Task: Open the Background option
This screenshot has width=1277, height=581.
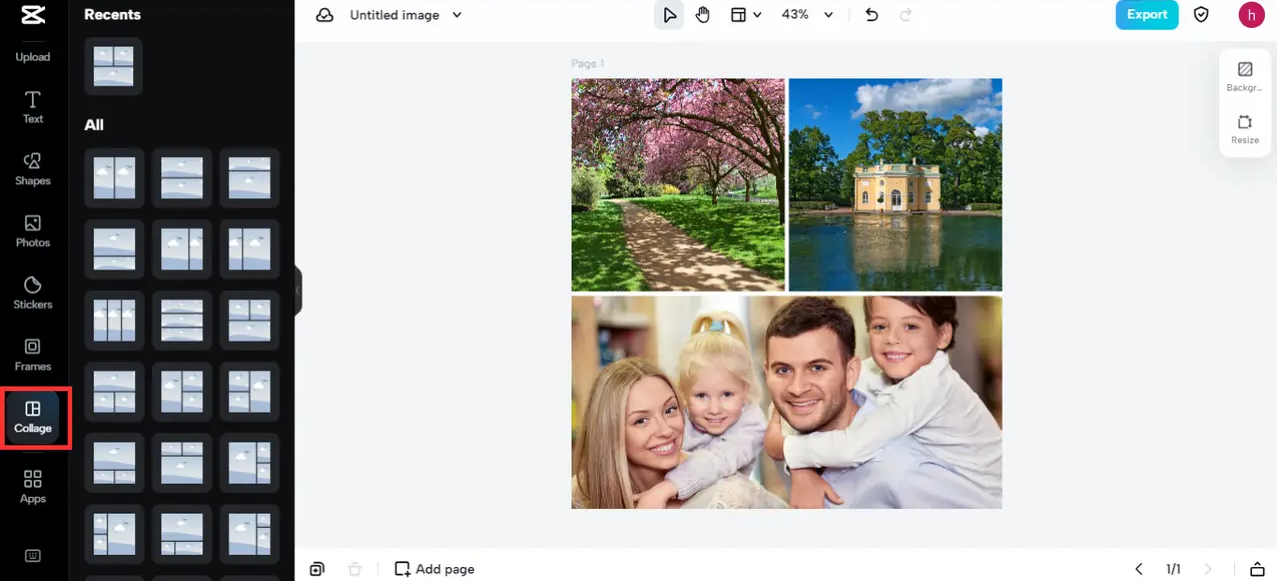Action: (1245, 77)
